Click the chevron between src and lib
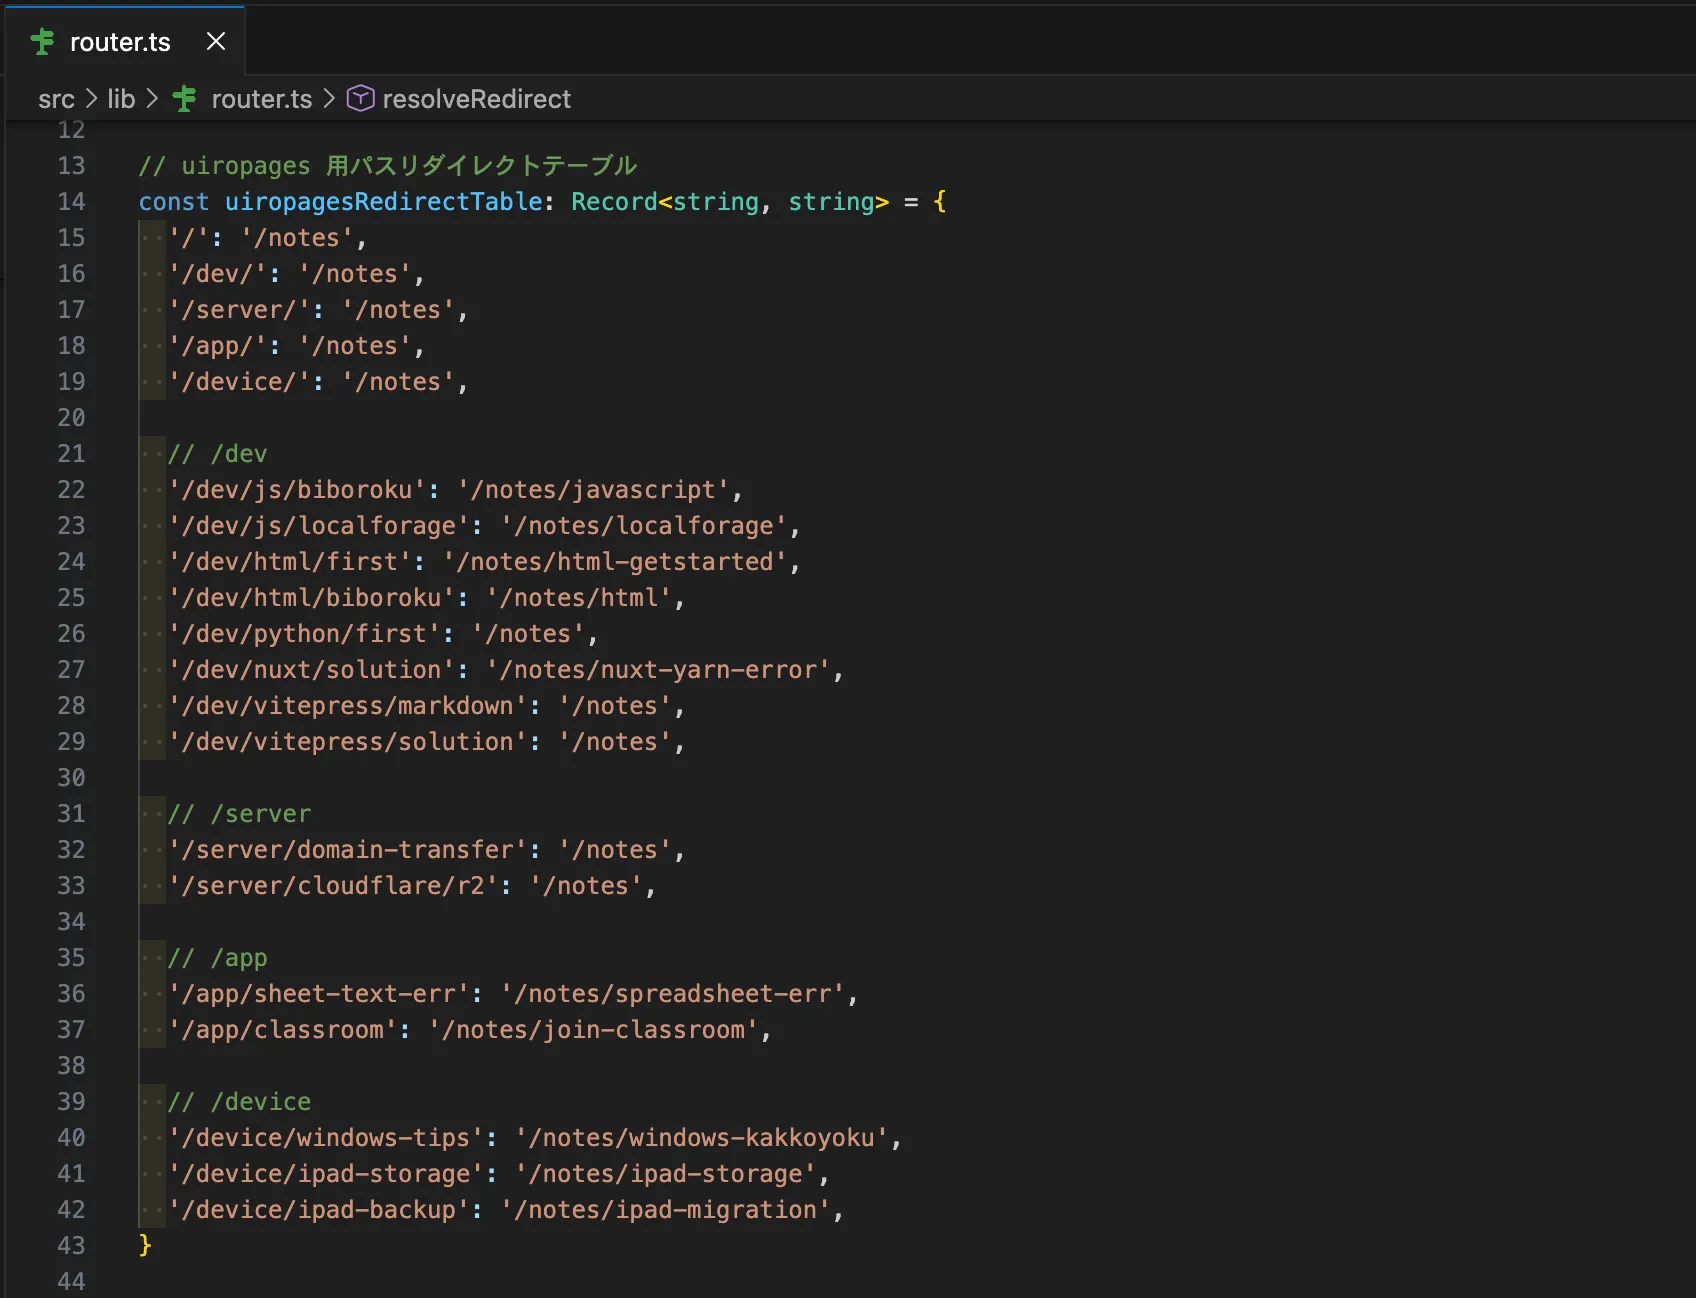1696x1298 pixels. 91,99
